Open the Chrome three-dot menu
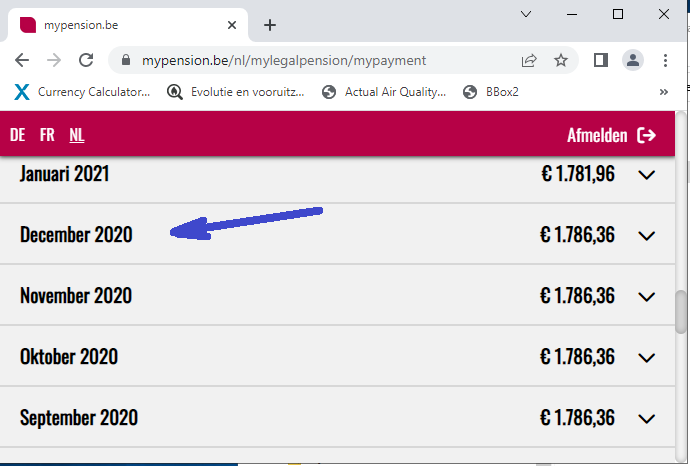This screenshot has height=466, width=690. 665,60
